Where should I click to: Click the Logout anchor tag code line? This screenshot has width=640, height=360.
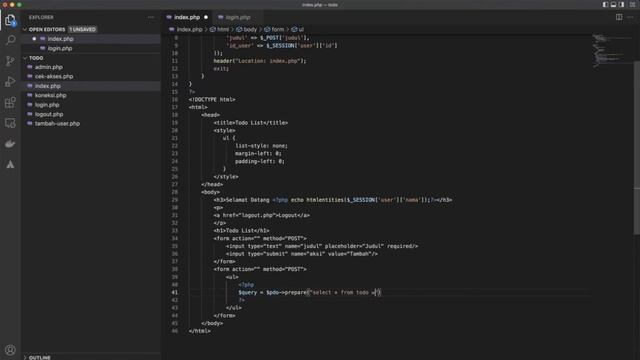click(x=262, y=215)
